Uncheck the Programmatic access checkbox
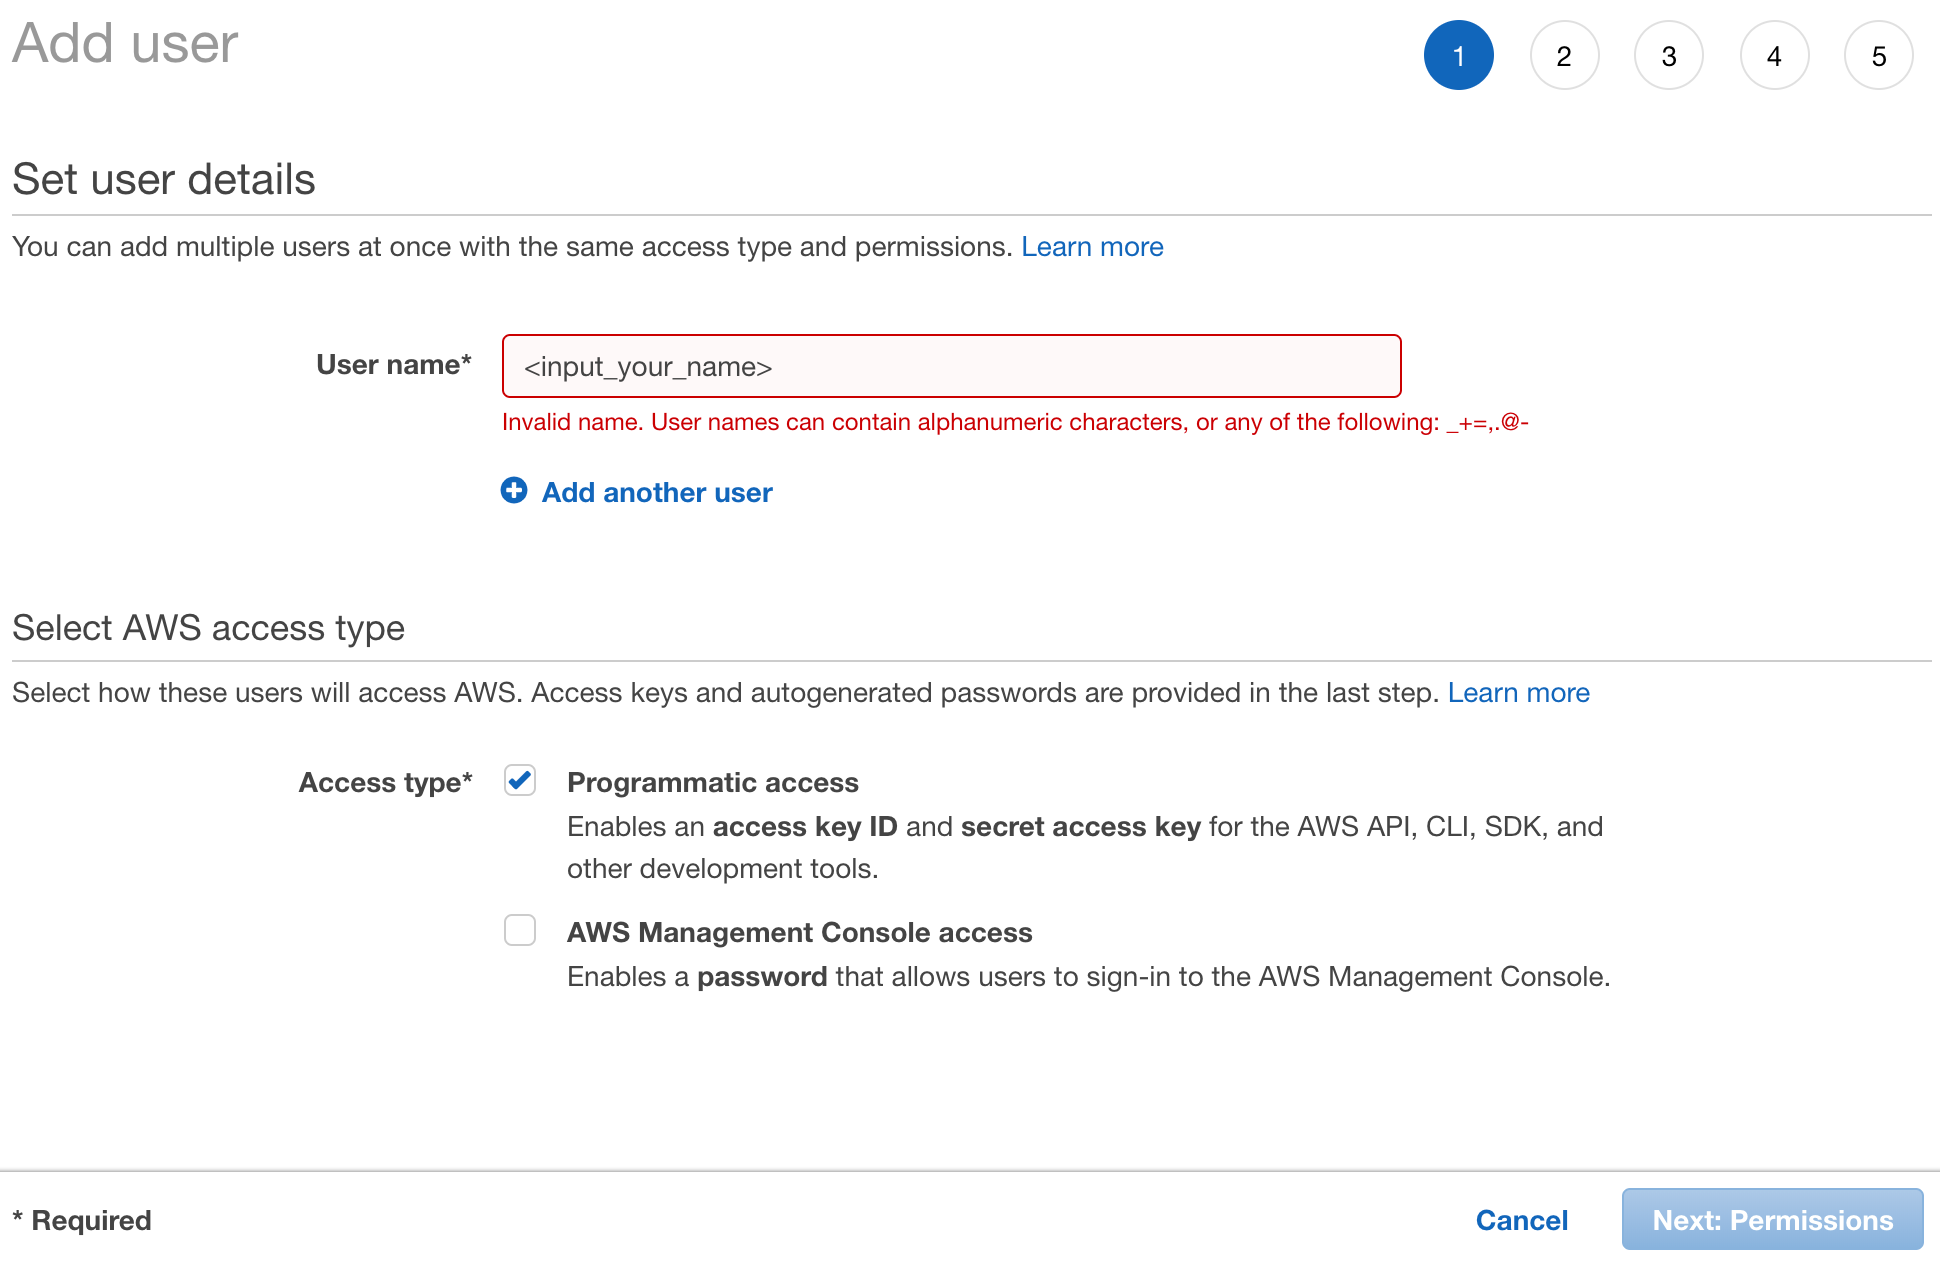Screen dimensions: 1940x1262 pyautogui.click(x=520, y=780)
